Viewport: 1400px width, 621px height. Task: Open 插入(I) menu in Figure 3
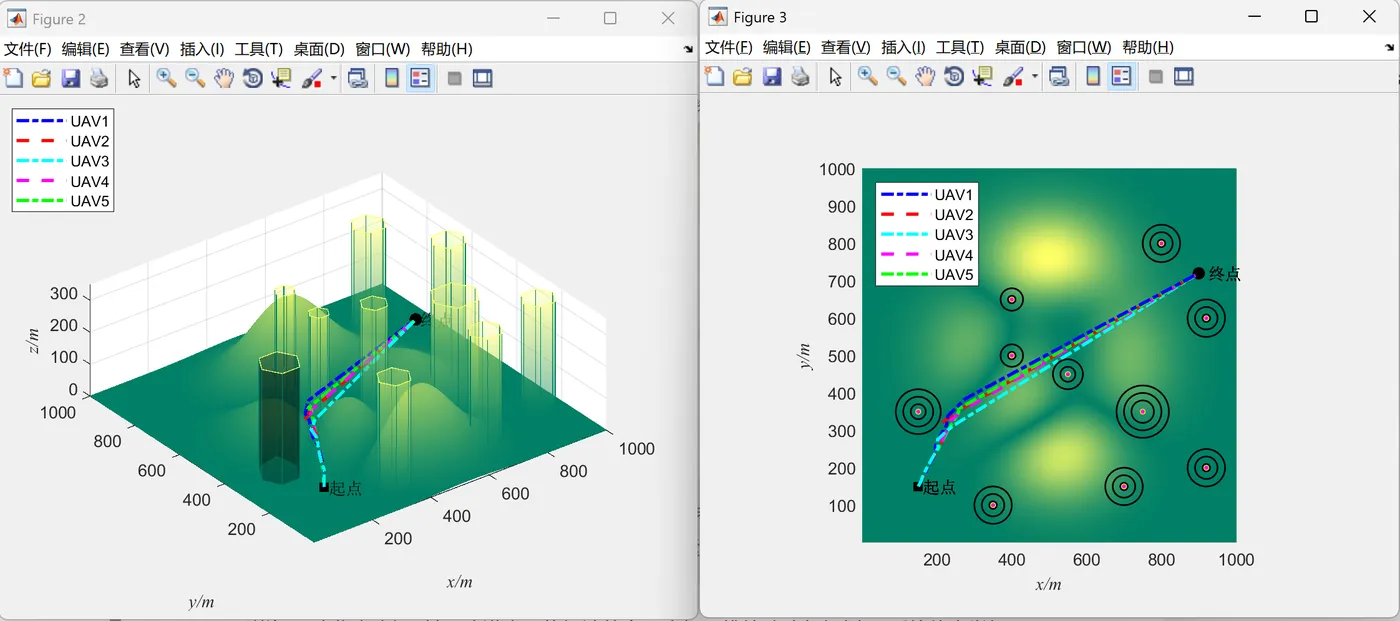pos(903,47)
